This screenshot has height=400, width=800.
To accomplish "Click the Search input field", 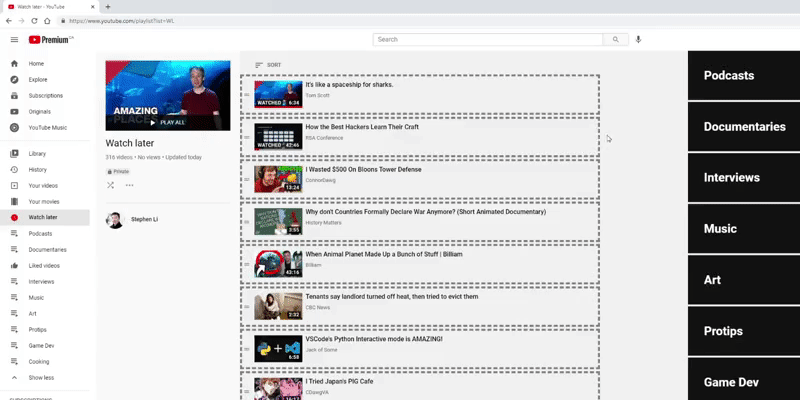I will [x=488, y=39].
